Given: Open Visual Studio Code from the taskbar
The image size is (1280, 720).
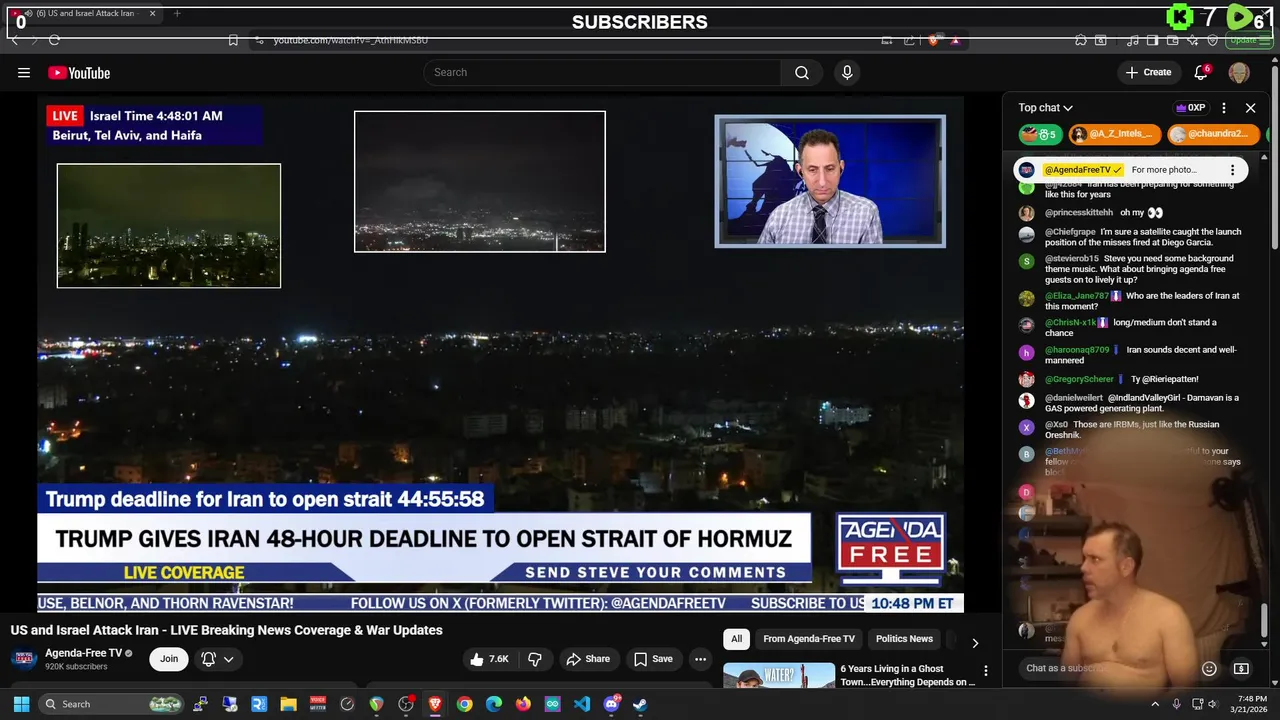Looking at the screenshot, I should tap(582, 704).
